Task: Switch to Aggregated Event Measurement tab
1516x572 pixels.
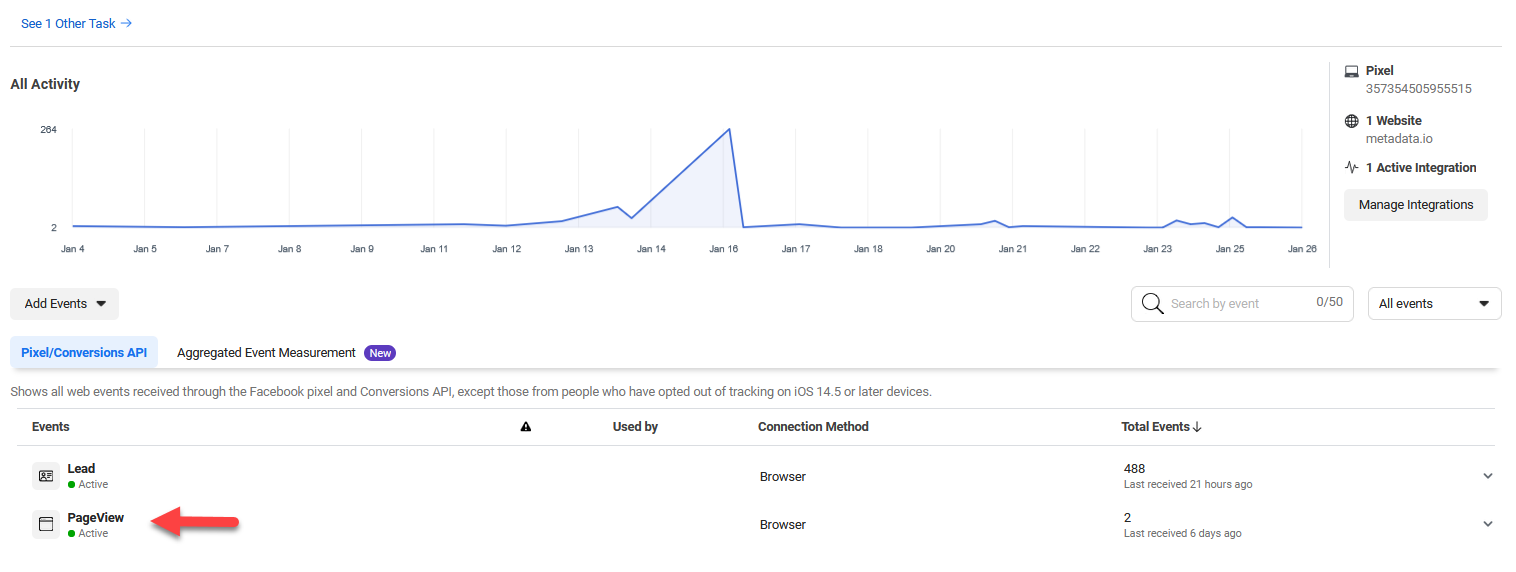Action: click(266, 353)
